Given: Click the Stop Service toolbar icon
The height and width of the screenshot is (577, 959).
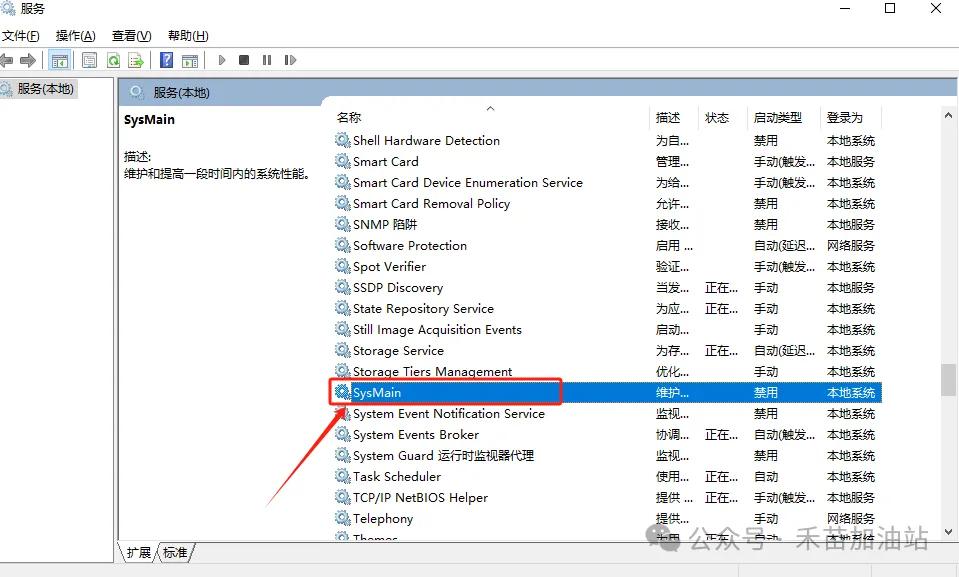Looking at the screenshot, I should pos(244,60).
